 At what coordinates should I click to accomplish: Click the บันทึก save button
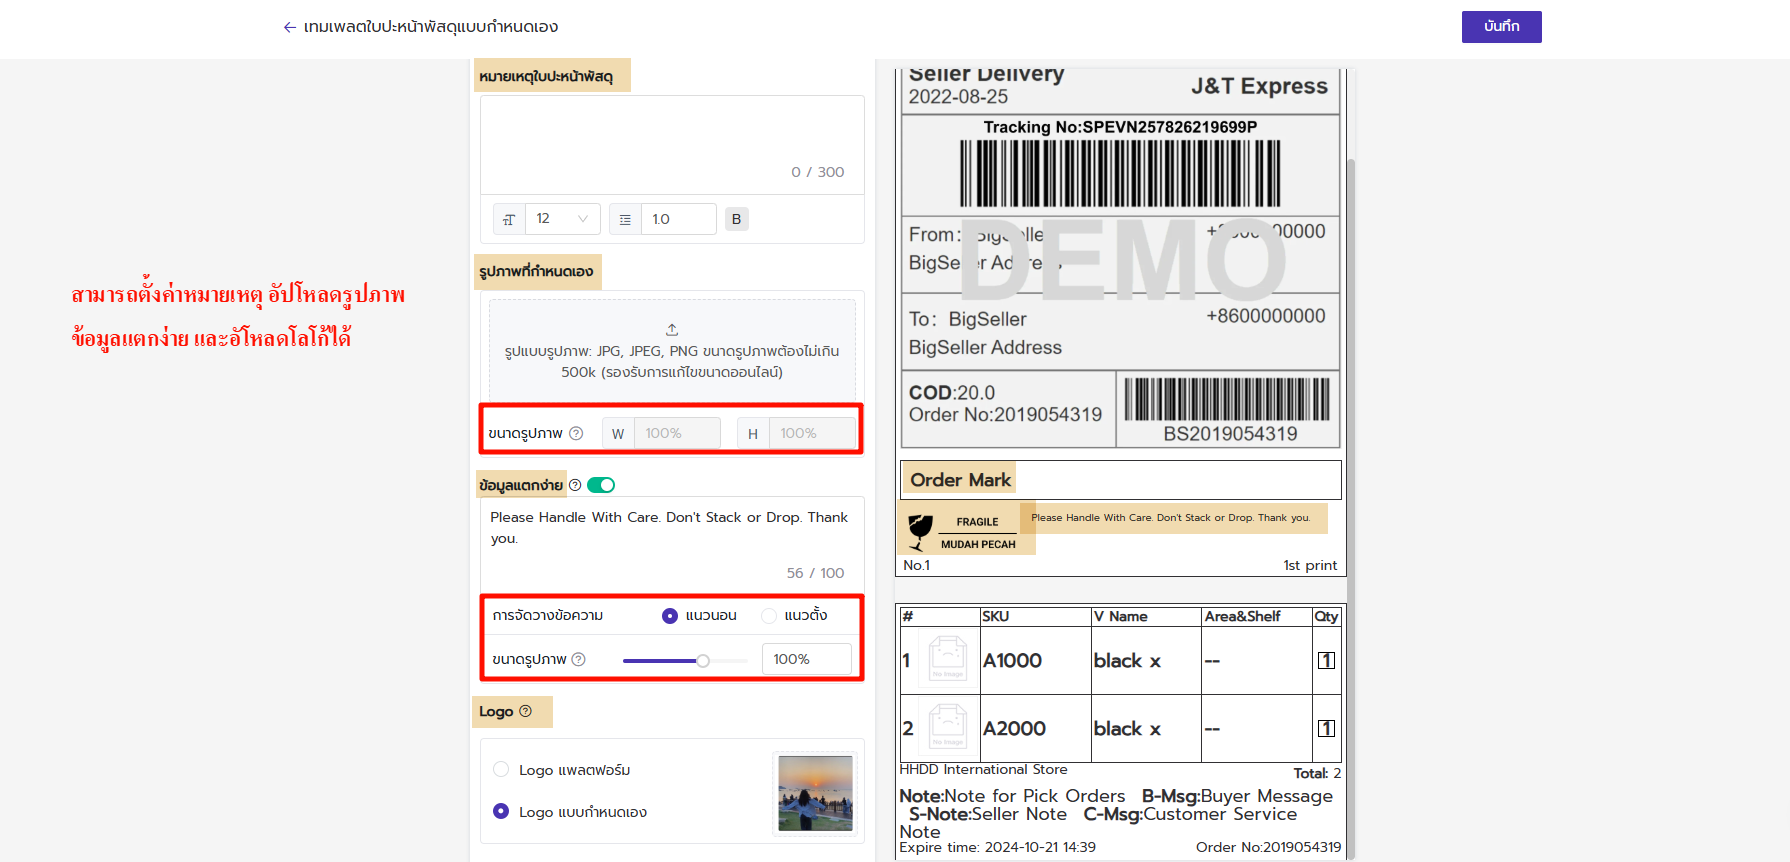point(1501,27)
